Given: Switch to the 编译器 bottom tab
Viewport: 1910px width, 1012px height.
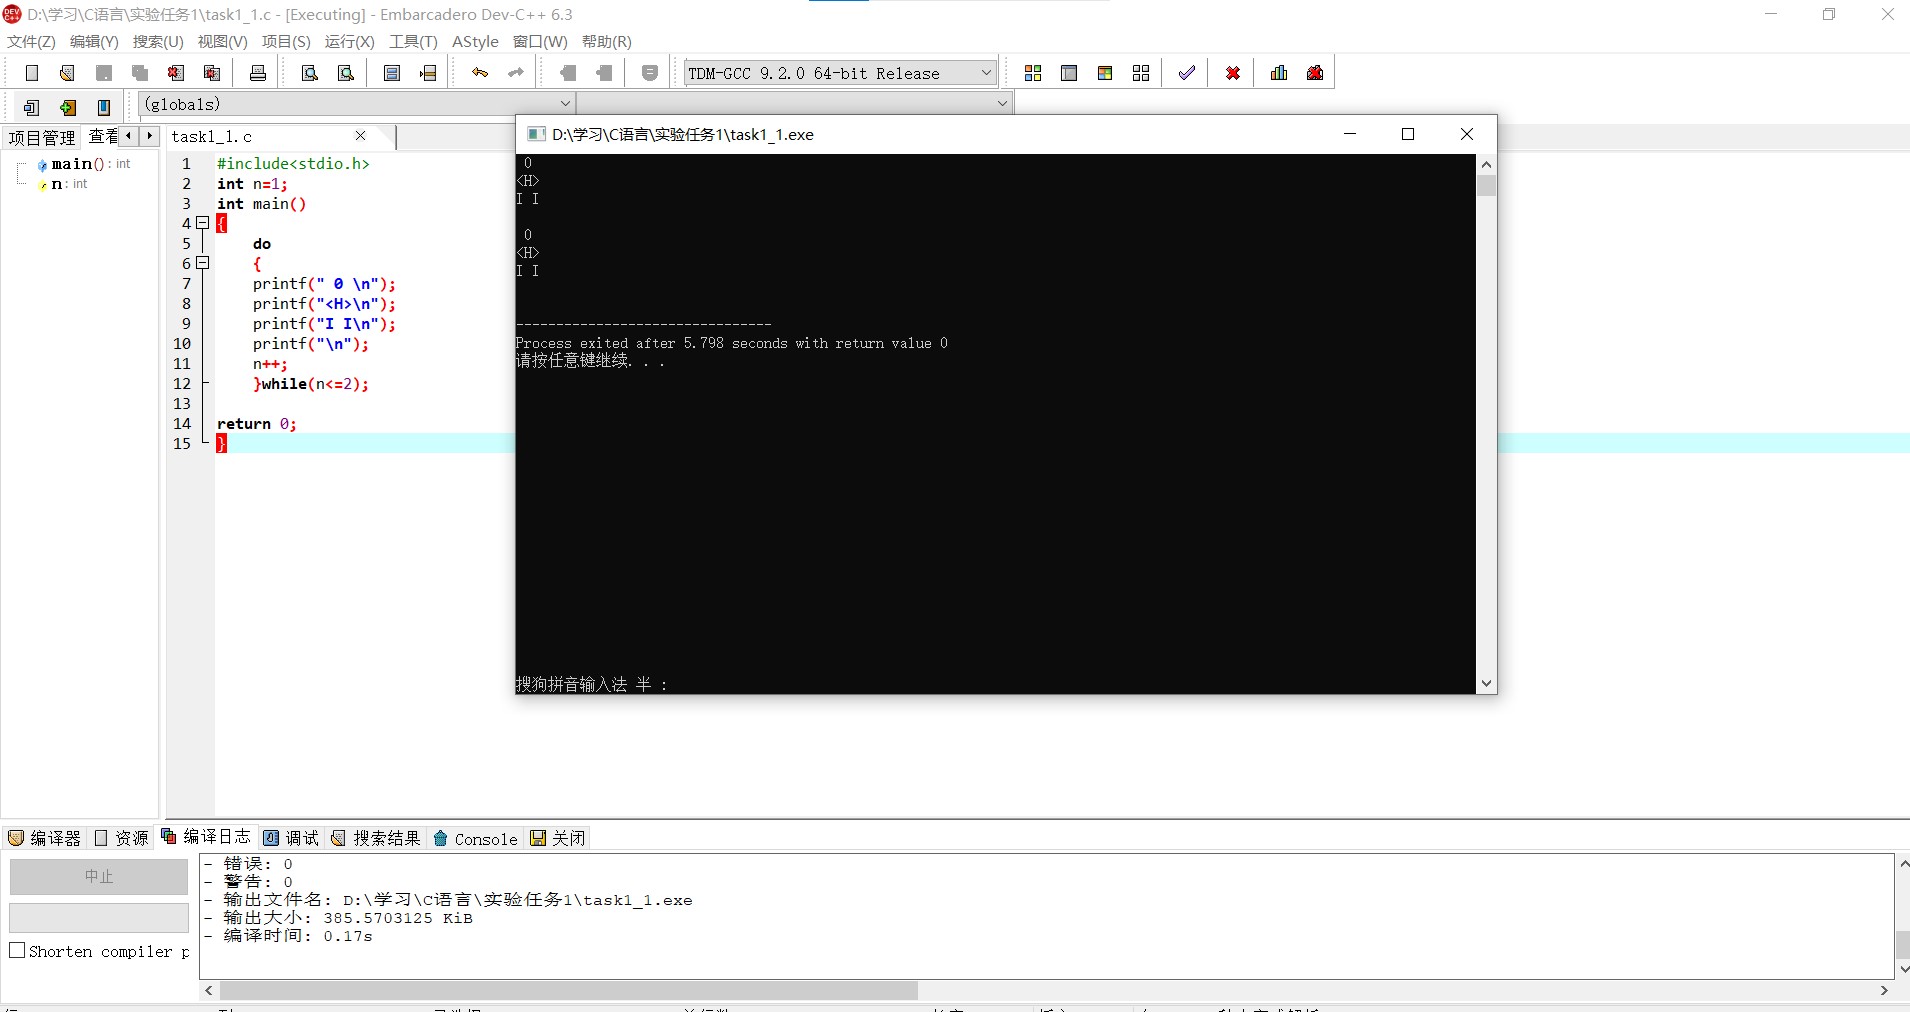Looking at the screenshot, I should tap(45, 838).
